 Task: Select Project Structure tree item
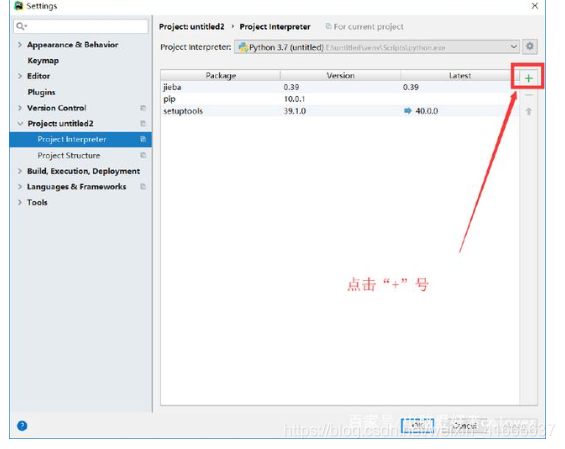click(x=69, y=155)
